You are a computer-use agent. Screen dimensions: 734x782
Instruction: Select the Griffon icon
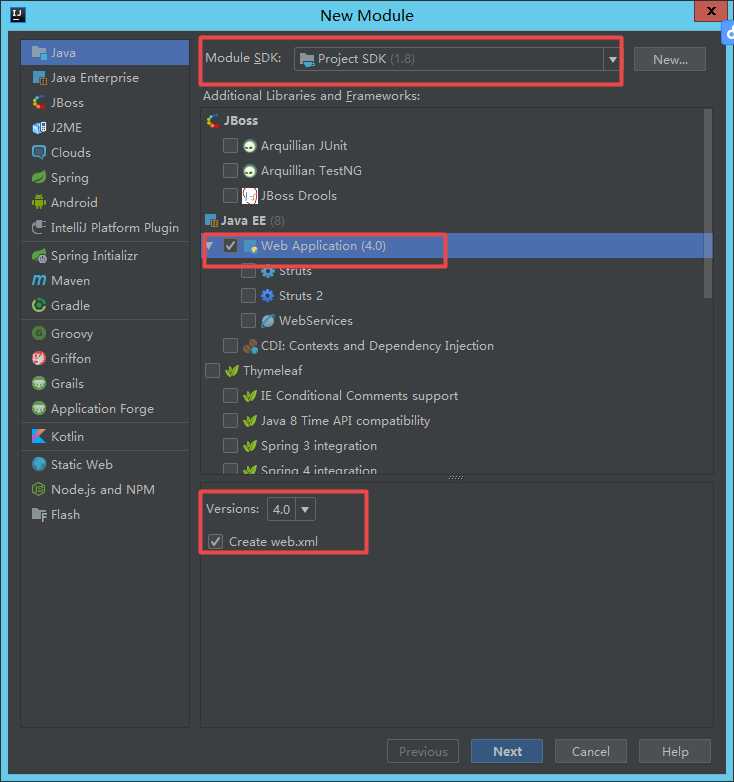[39, 359]
